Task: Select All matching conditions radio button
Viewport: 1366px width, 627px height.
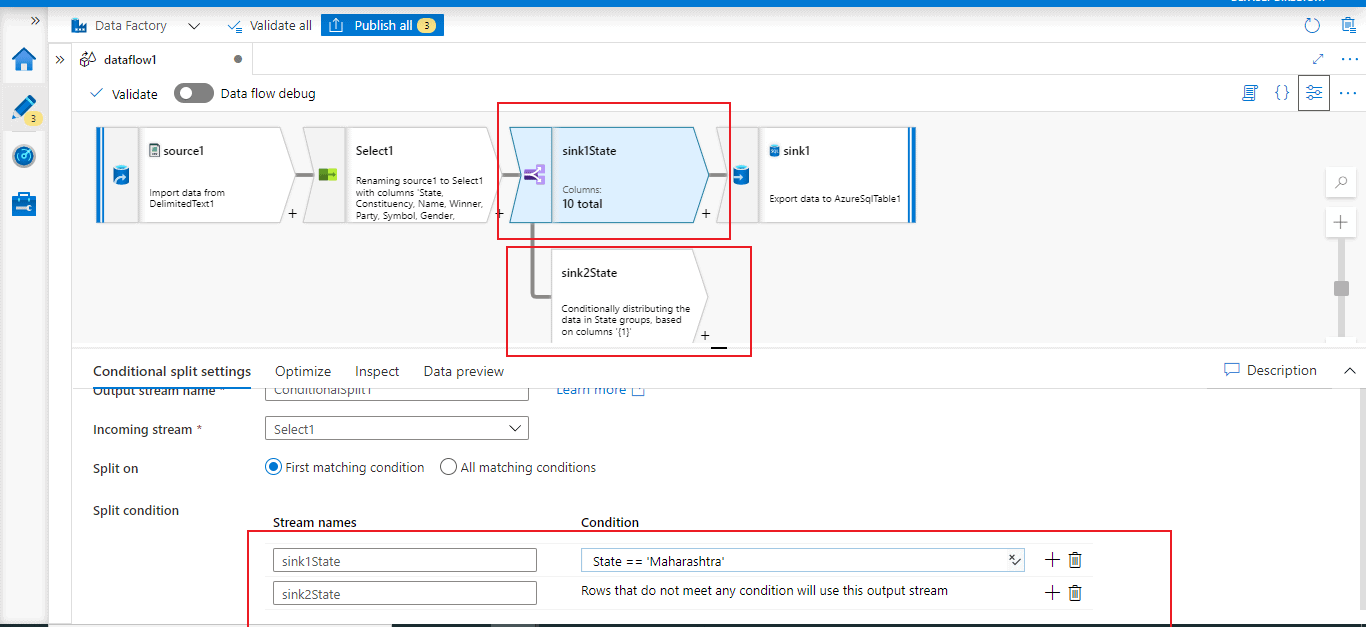Action: click(x=448, y=467)
